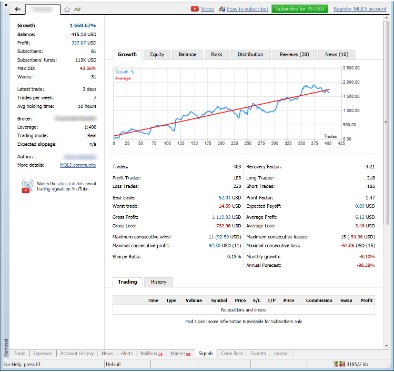Open the MQL5.community more details link
This screenshot has height=372, width=394.
pos(78,165)
